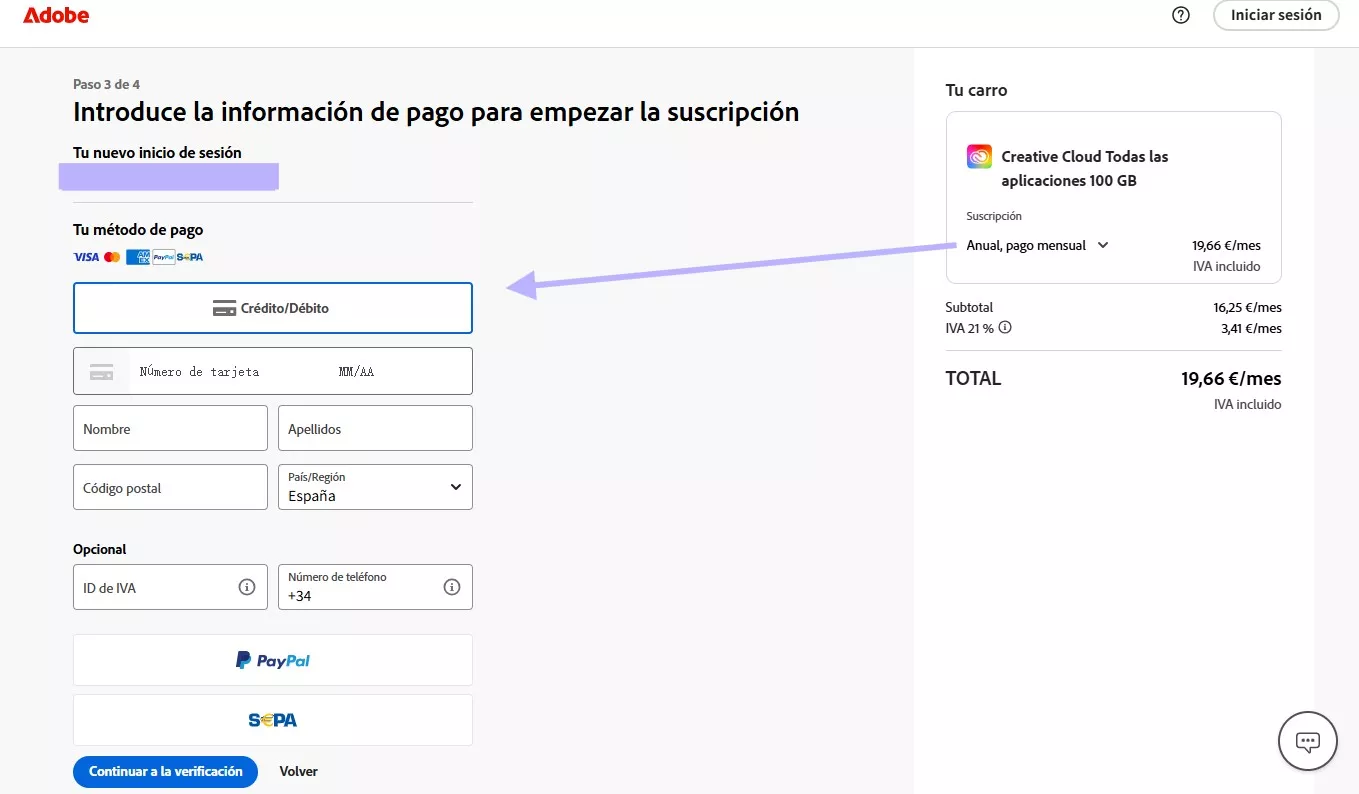Show info for Número de teléfono

[x=452, y=587]
